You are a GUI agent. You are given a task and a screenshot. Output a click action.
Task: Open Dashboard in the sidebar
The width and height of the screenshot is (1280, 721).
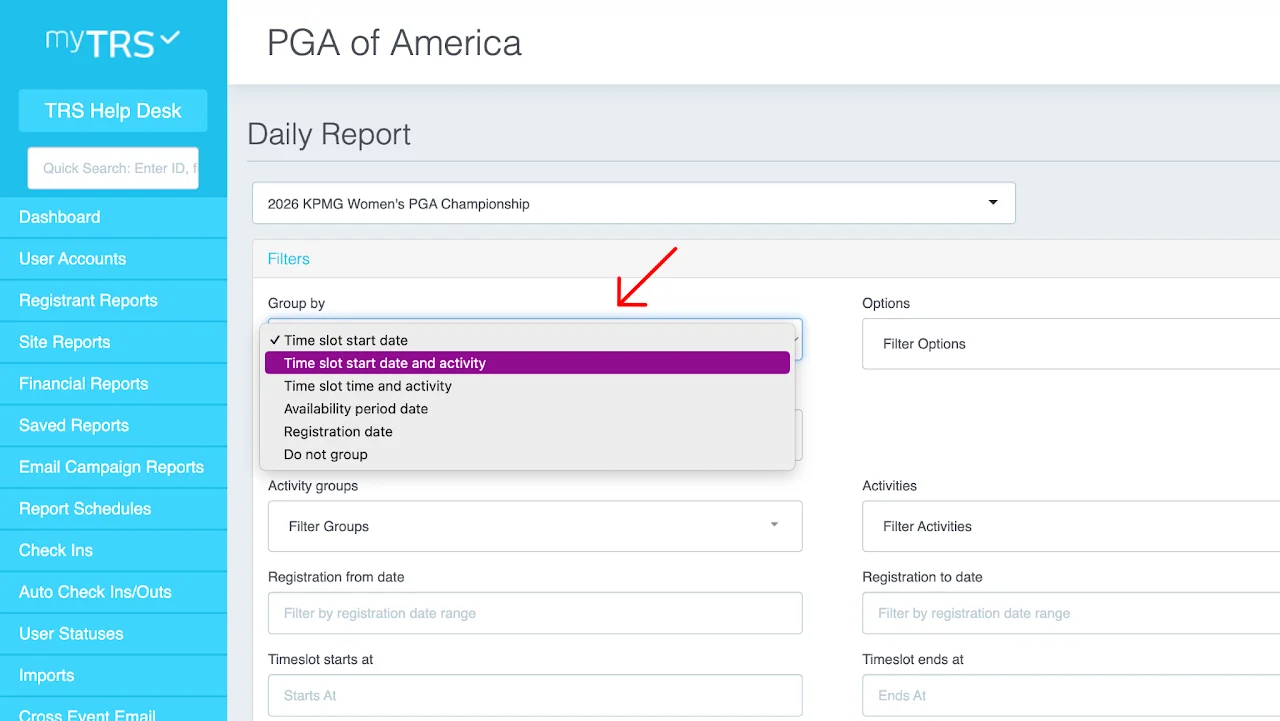point(113,217)
